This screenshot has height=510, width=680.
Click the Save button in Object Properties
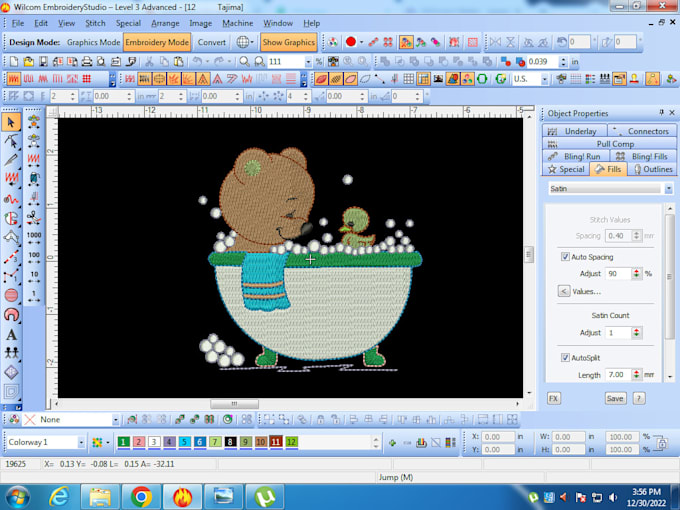(615, 398)
